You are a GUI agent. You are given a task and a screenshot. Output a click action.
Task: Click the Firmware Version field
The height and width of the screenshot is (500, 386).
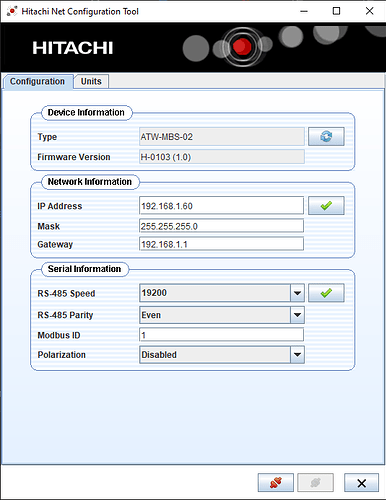tap(222, 157)
